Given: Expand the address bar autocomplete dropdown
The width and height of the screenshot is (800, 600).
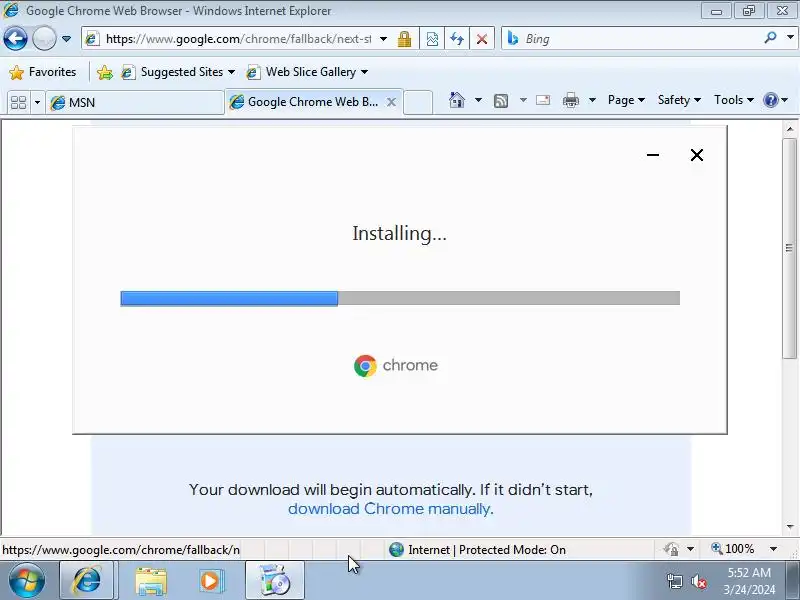Looking at the screenshot, I should pos(384,39).
